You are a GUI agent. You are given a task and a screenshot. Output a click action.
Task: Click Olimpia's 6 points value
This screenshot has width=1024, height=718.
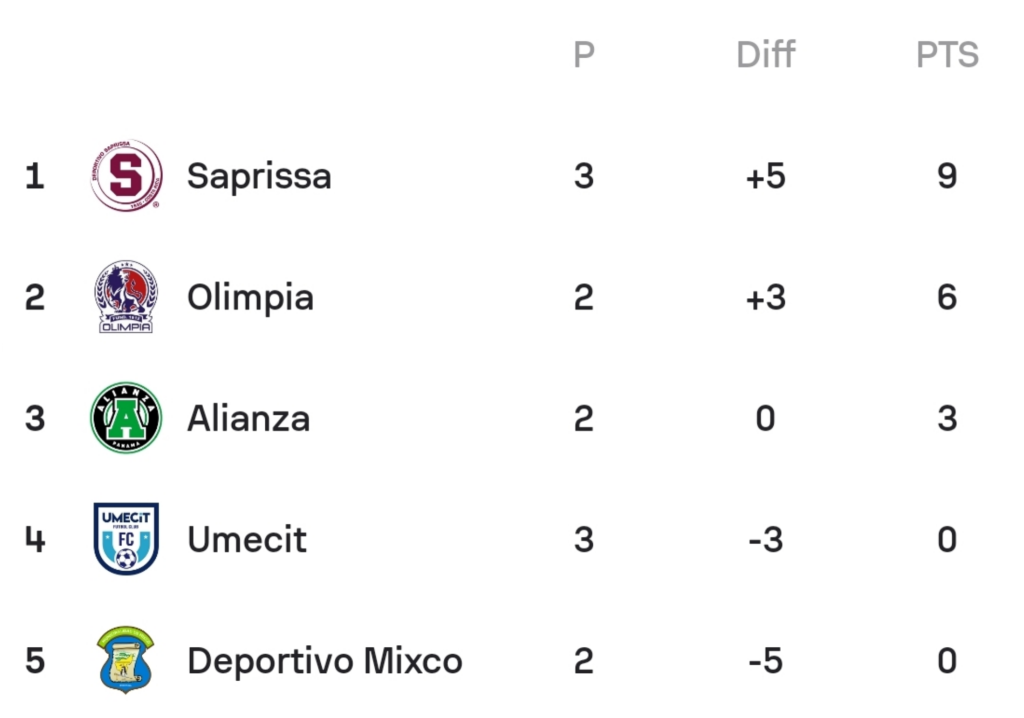tap(947, 297)
